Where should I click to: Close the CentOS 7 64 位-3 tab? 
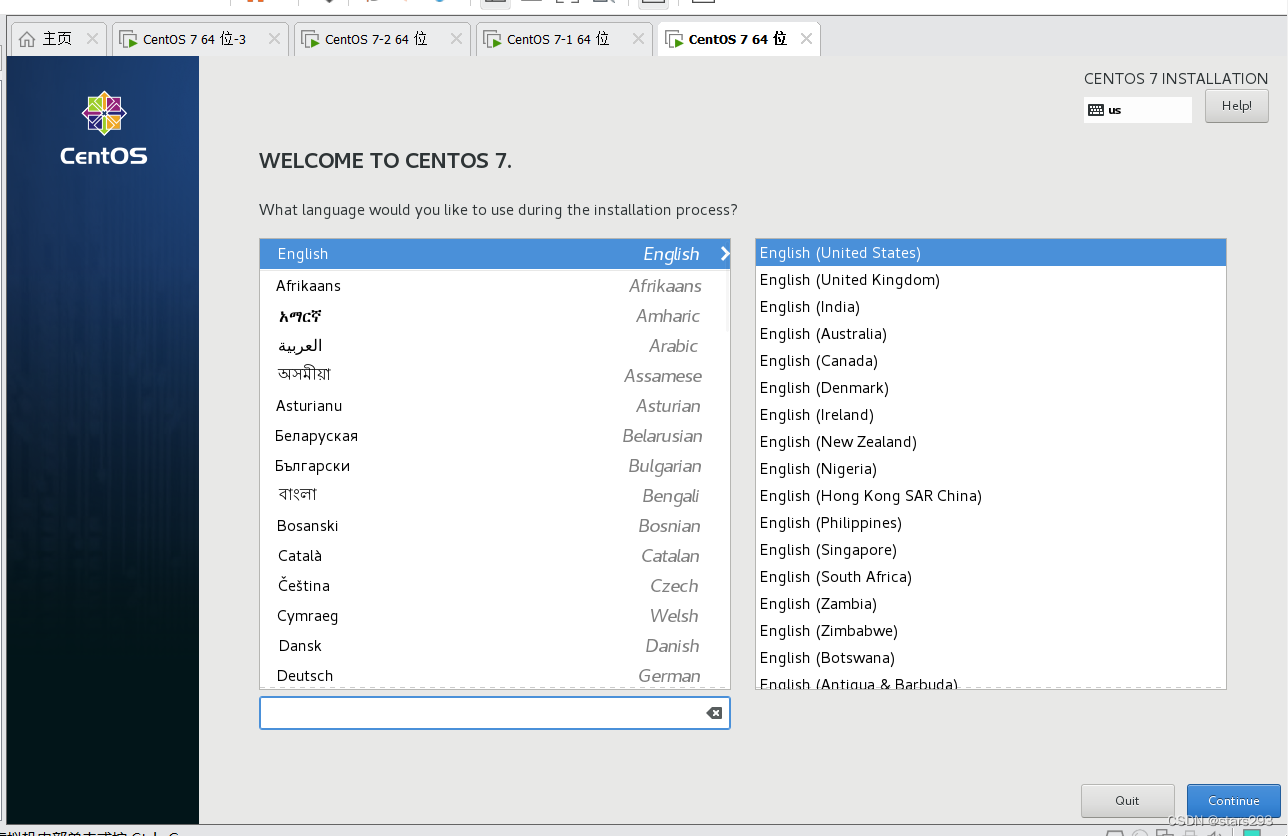274,39
